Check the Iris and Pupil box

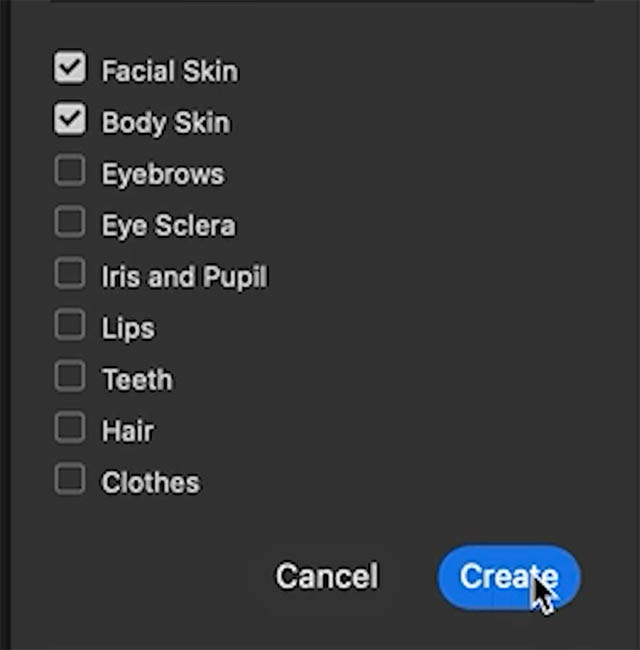[x=70, y=274]
